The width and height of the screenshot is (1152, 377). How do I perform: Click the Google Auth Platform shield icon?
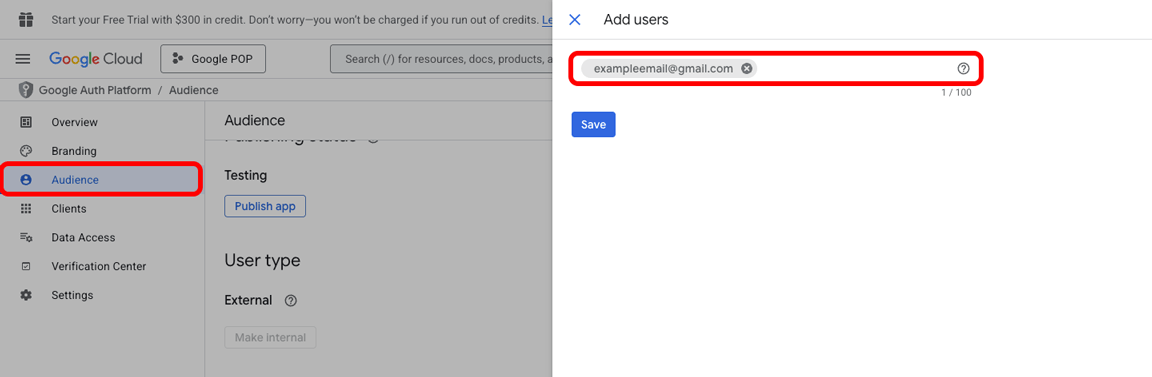tap(26, 90)
